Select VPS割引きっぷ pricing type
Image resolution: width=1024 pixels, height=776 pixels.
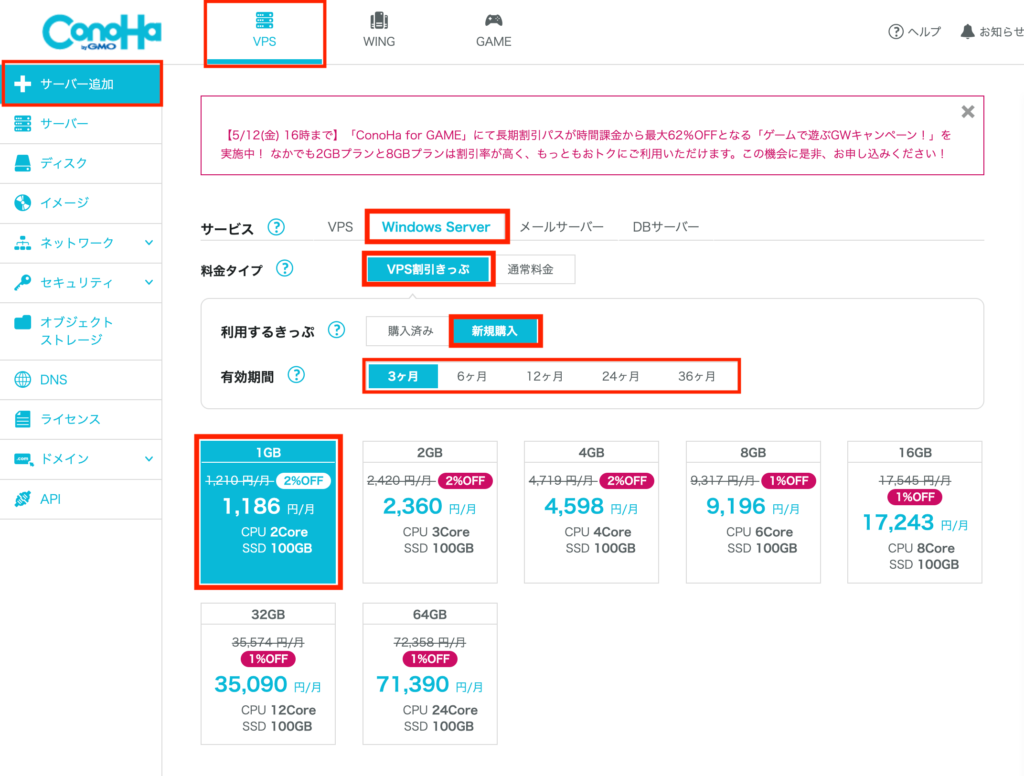(428, 269)
